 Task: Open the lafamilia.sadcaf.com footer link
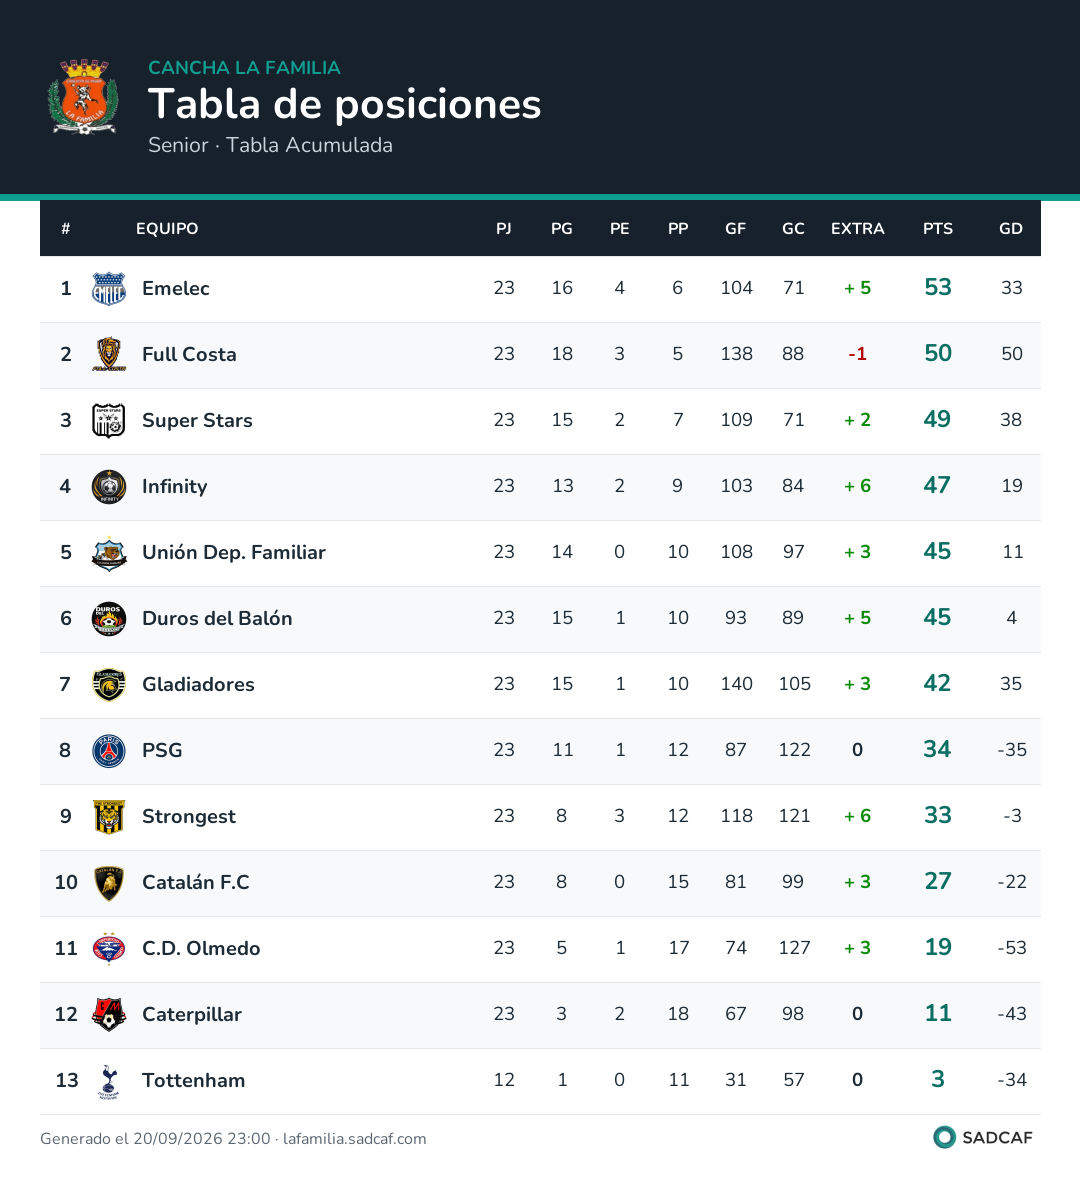click(x=354, y=1138)
